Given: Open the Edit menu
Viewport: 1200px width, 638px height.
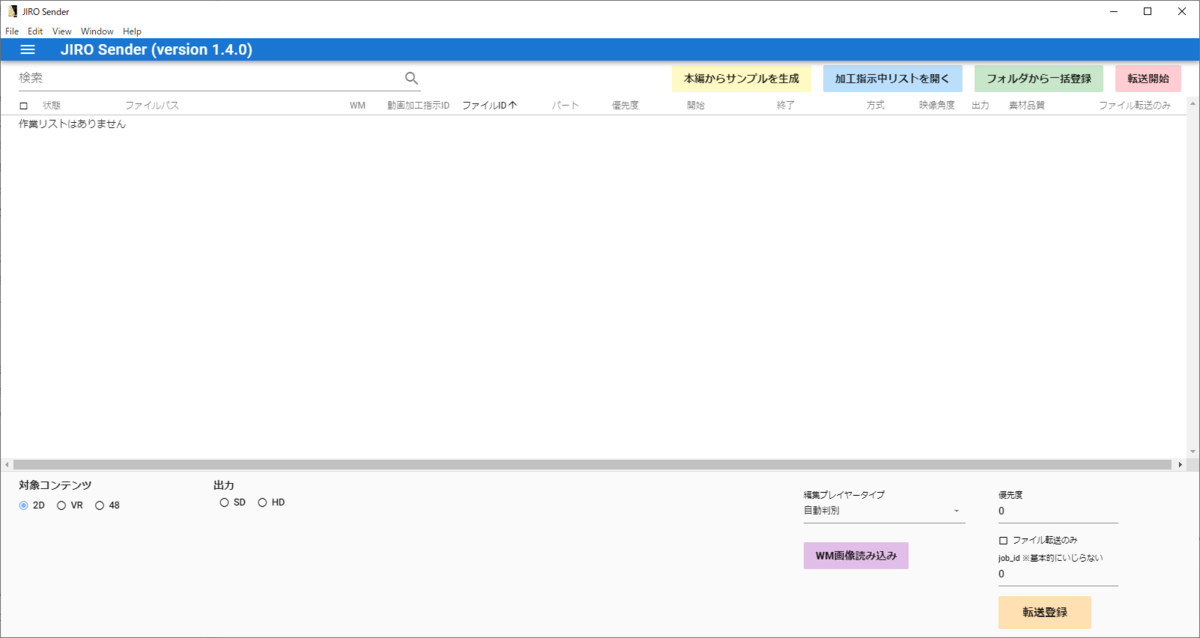Looking at the screenshot, I should (x=35, y=31).
